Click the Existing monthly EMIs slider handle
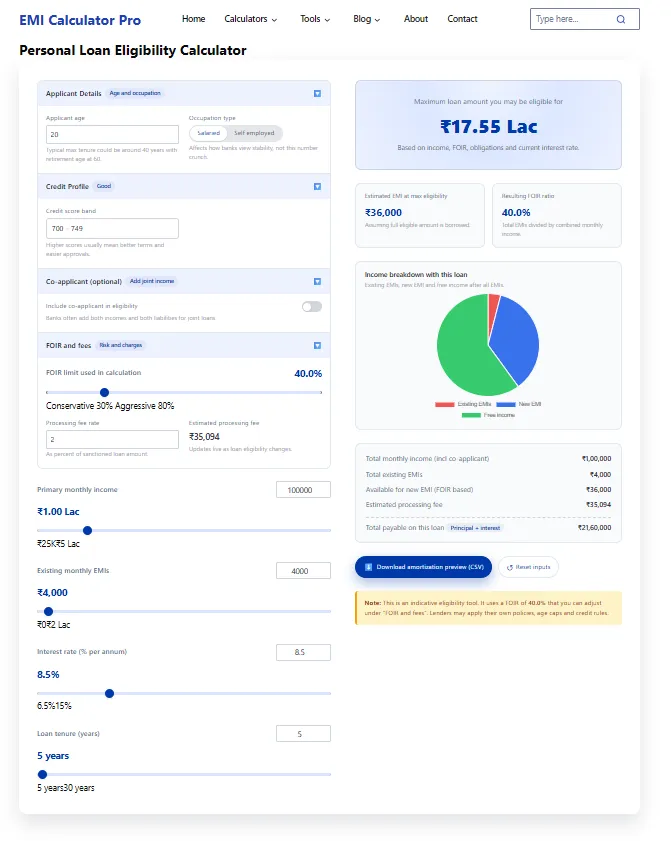671x841 pixels. 48,611
